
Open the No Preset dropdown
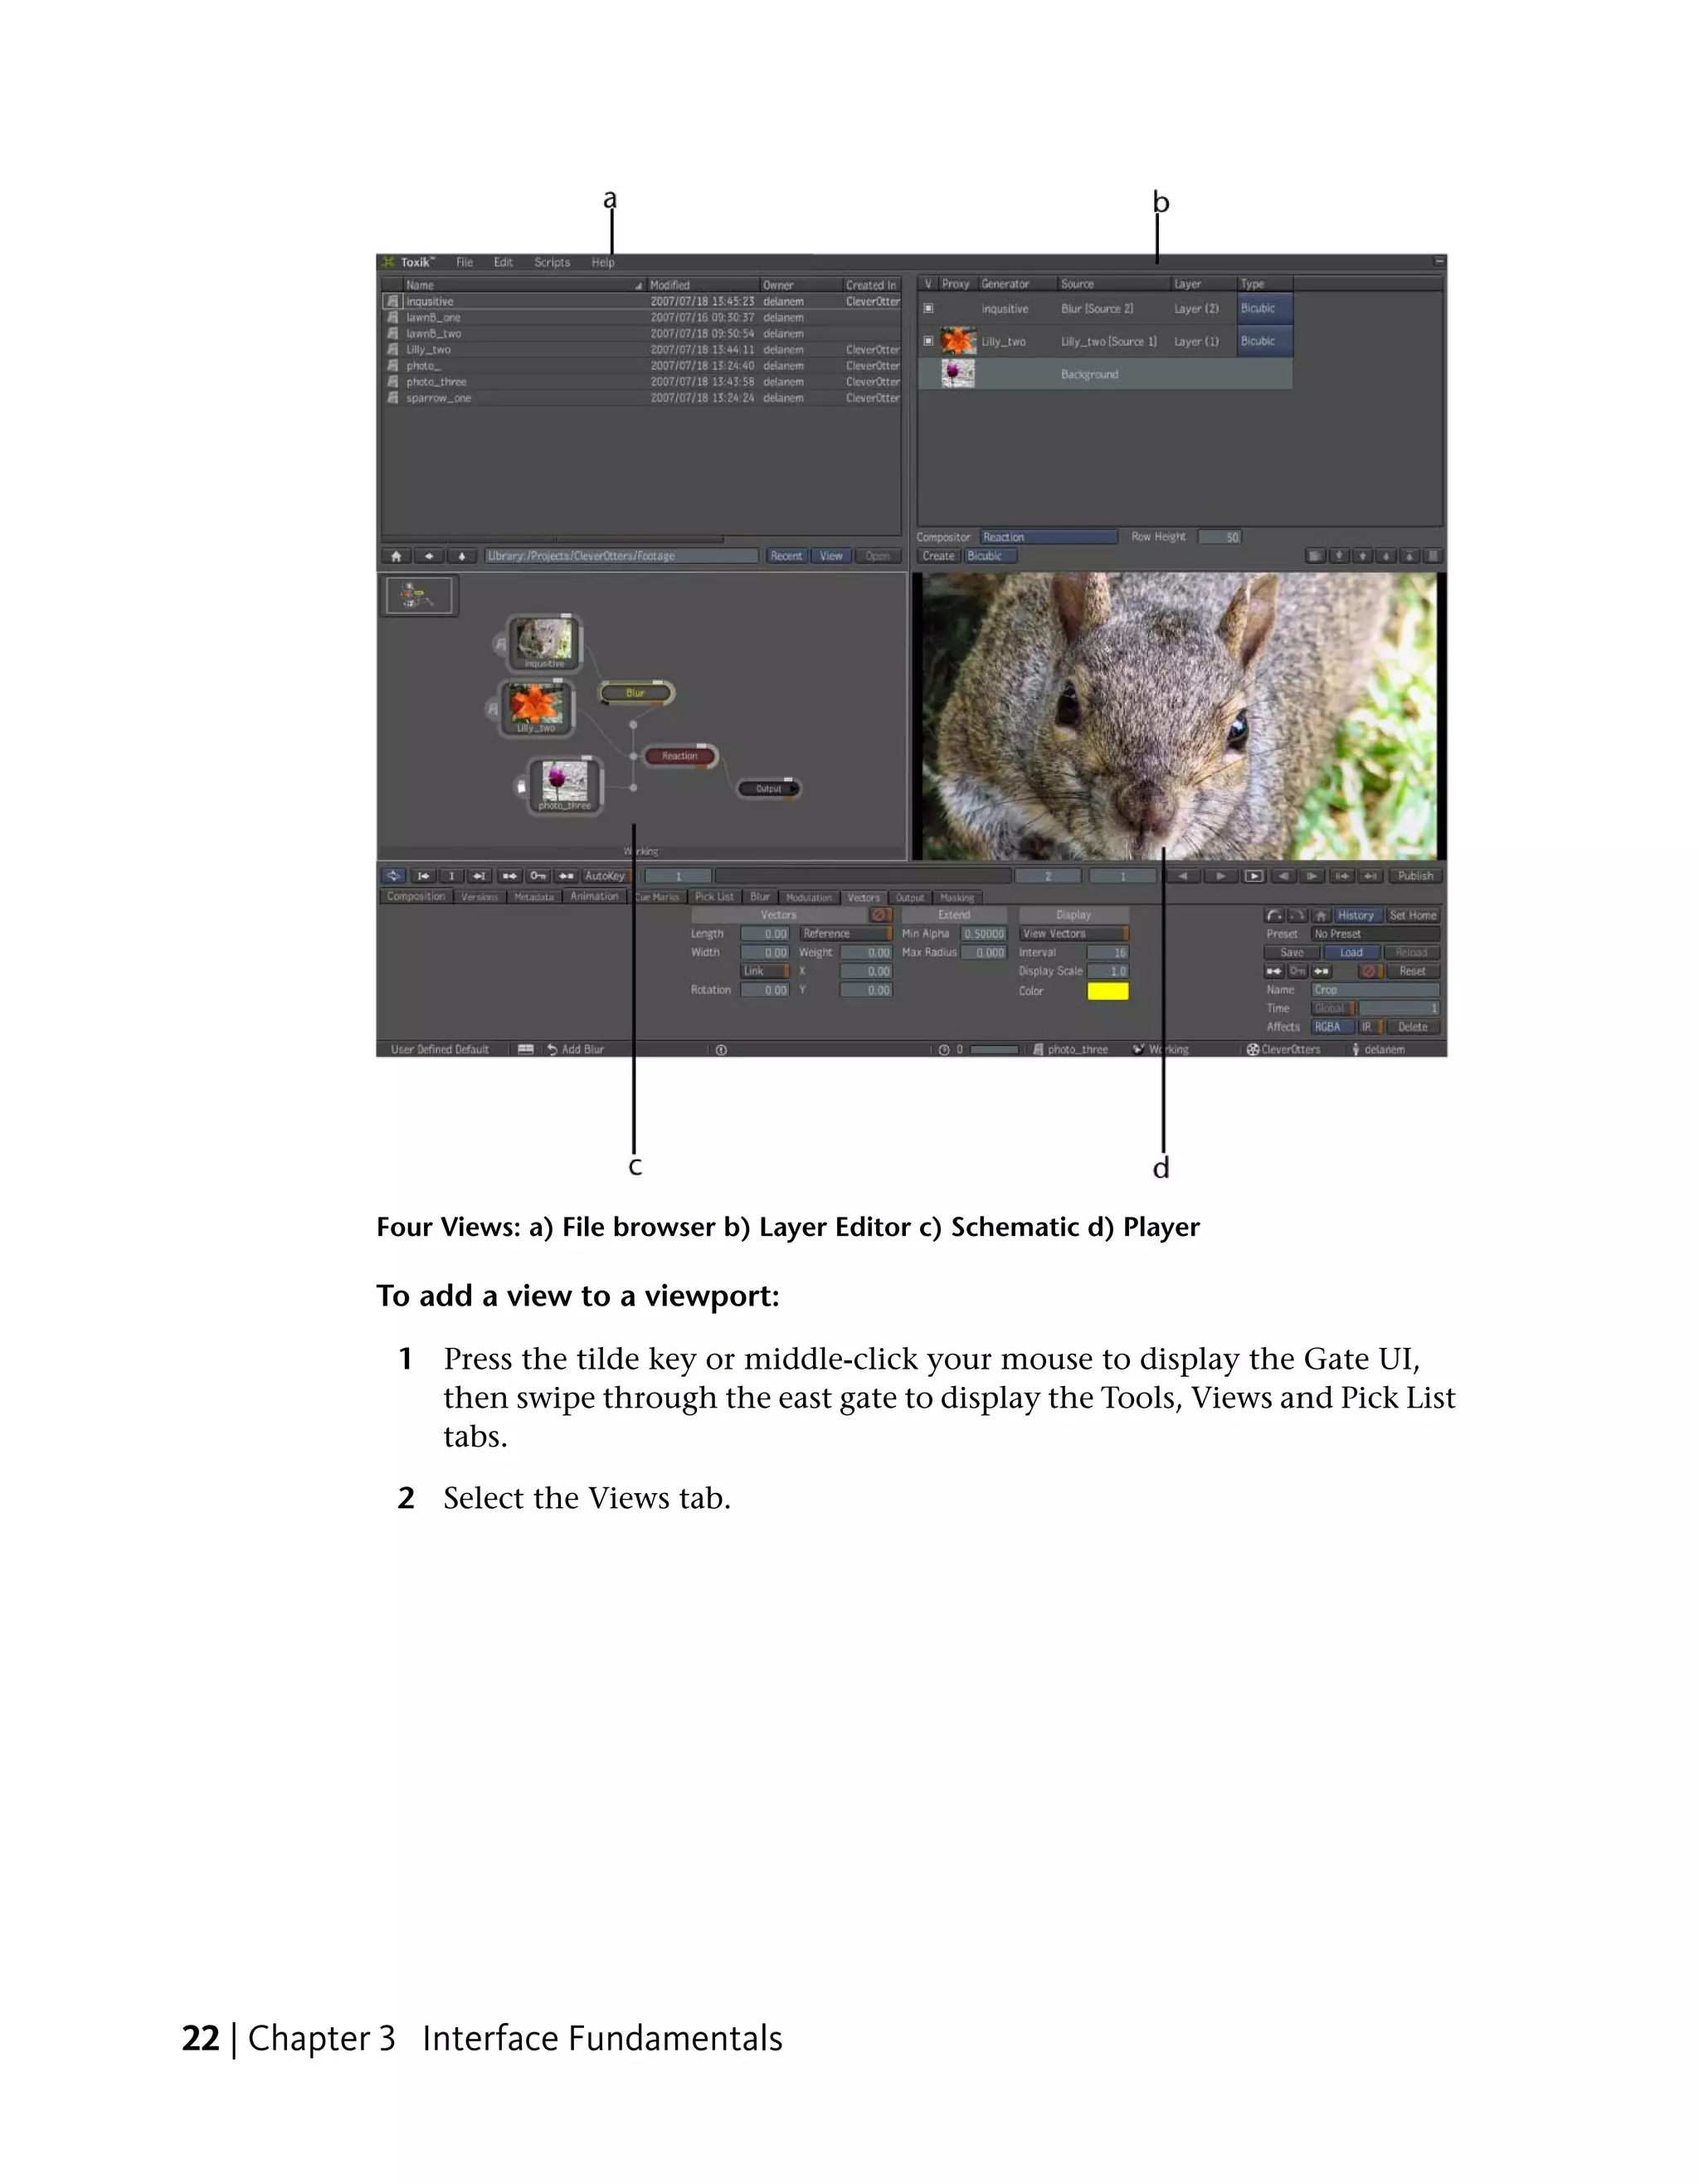pos(1375,934)
